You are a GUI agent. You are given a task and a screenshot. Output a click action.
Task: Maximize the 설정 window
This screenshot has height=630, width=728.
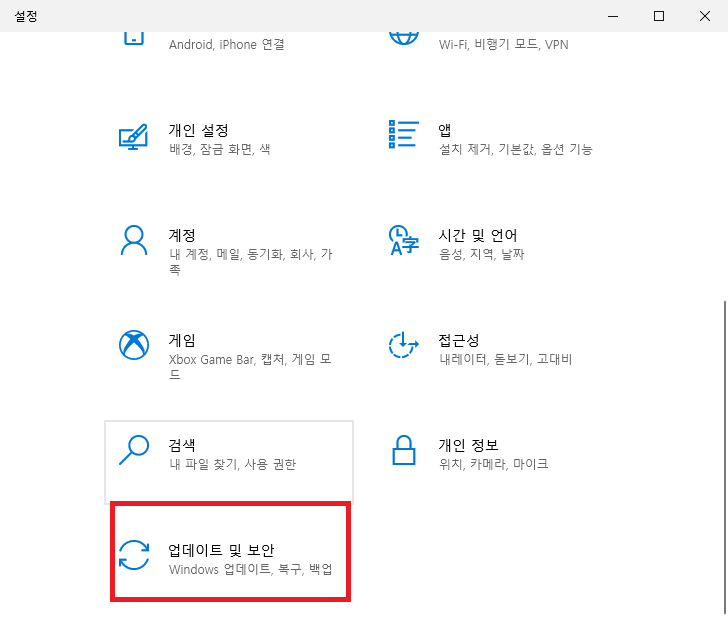tap(659, 16)
